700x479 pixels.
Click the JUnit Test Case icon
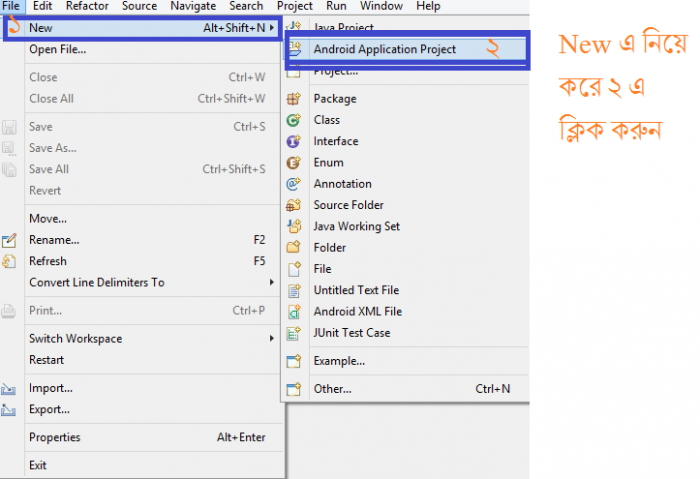293,333
